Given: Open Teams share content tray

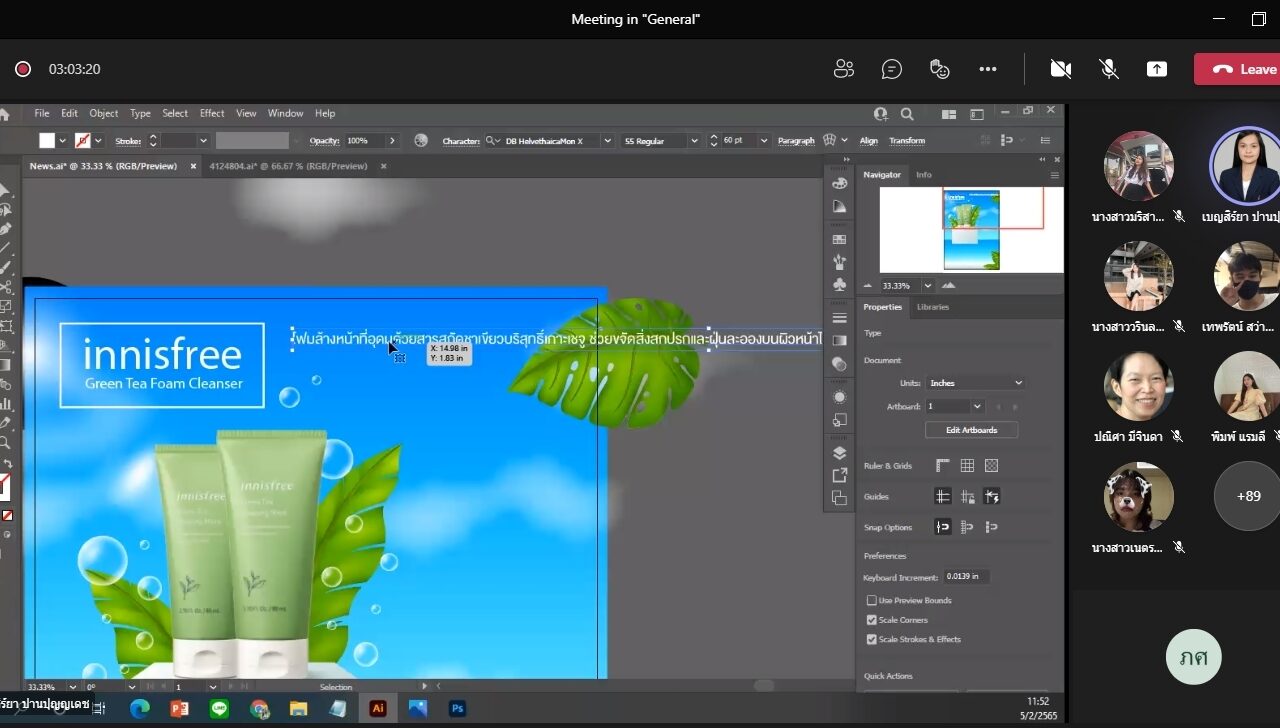Looking at the screenshot, I should point(1157,69).
